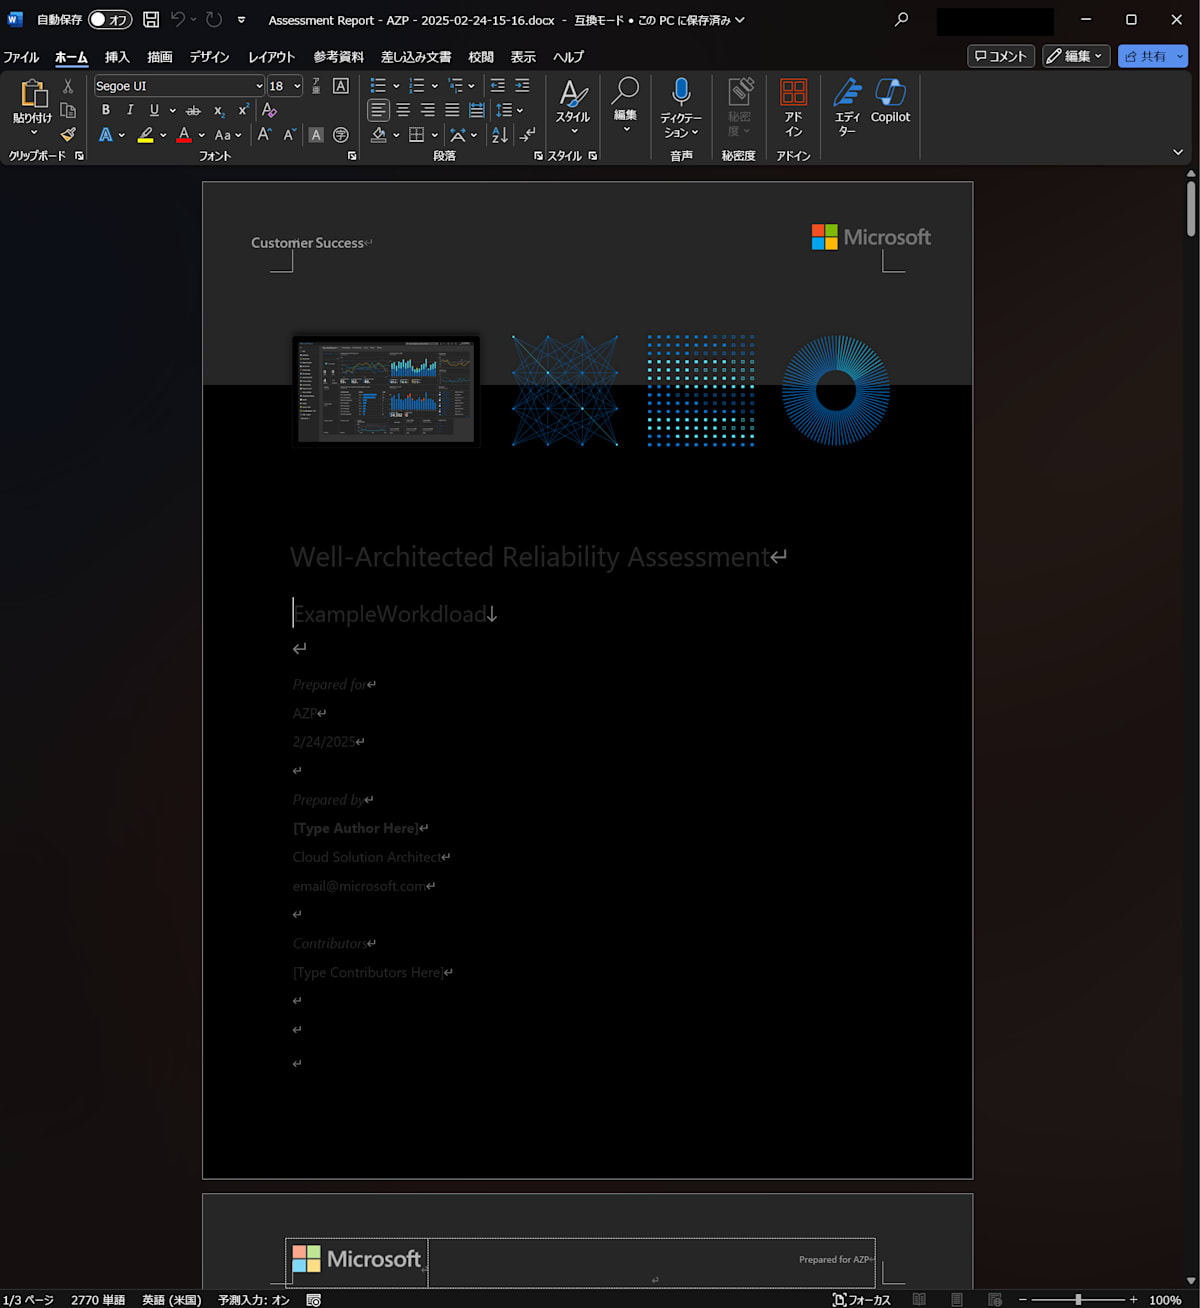Switch to the デザイン tab
The image size is (1200, 1308).
pyautogui.click(x=210, y=57)
